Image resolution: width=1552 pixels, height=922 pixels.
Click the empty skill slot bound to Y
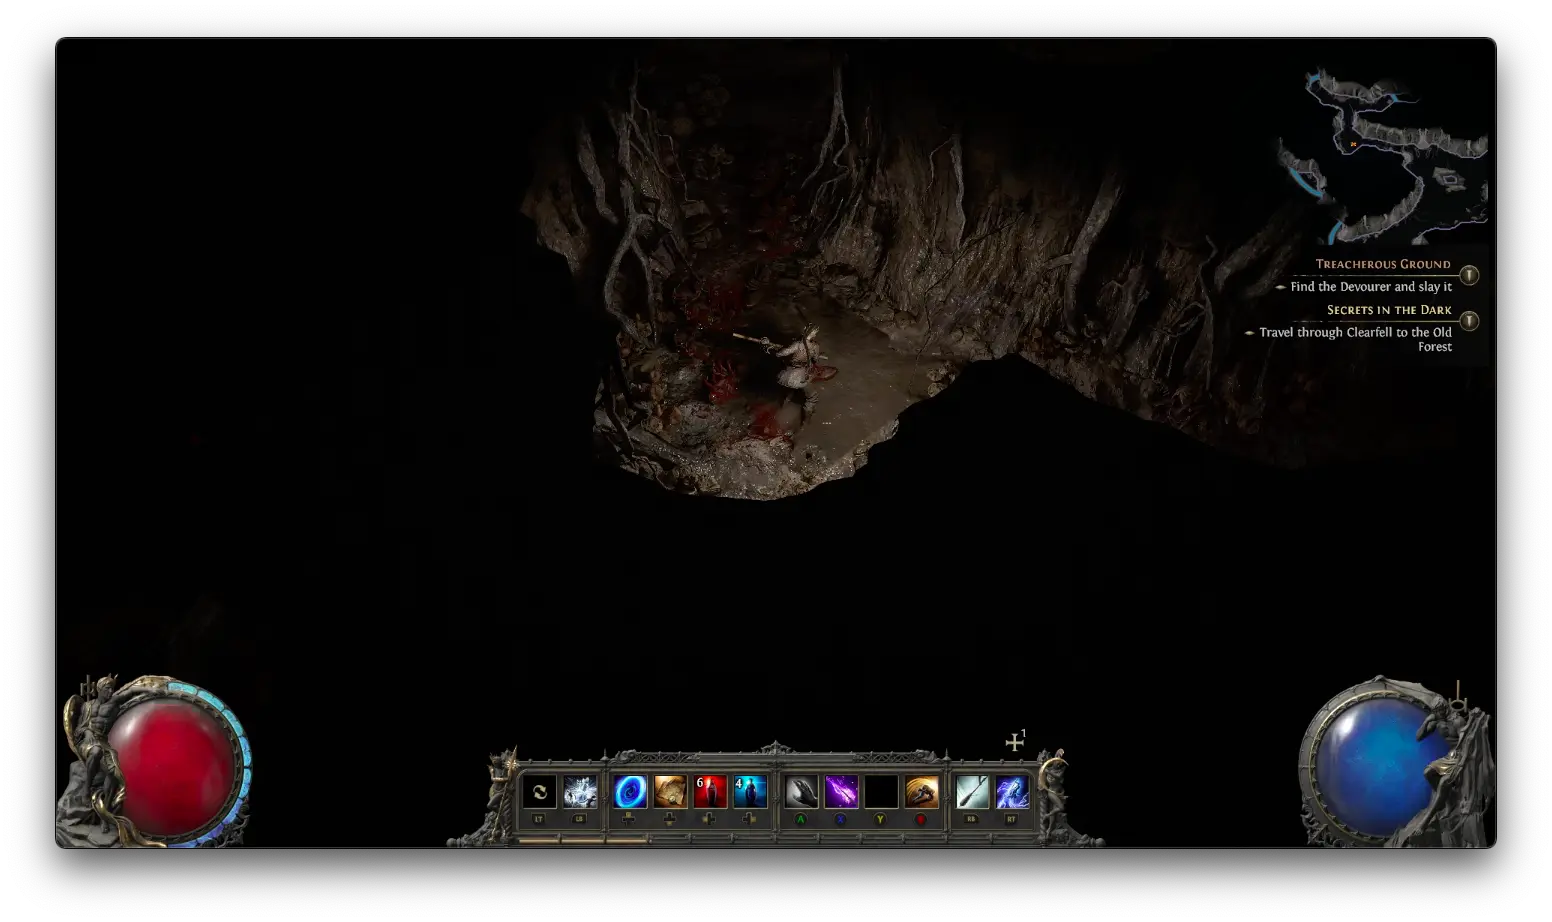tap(881, 792)
